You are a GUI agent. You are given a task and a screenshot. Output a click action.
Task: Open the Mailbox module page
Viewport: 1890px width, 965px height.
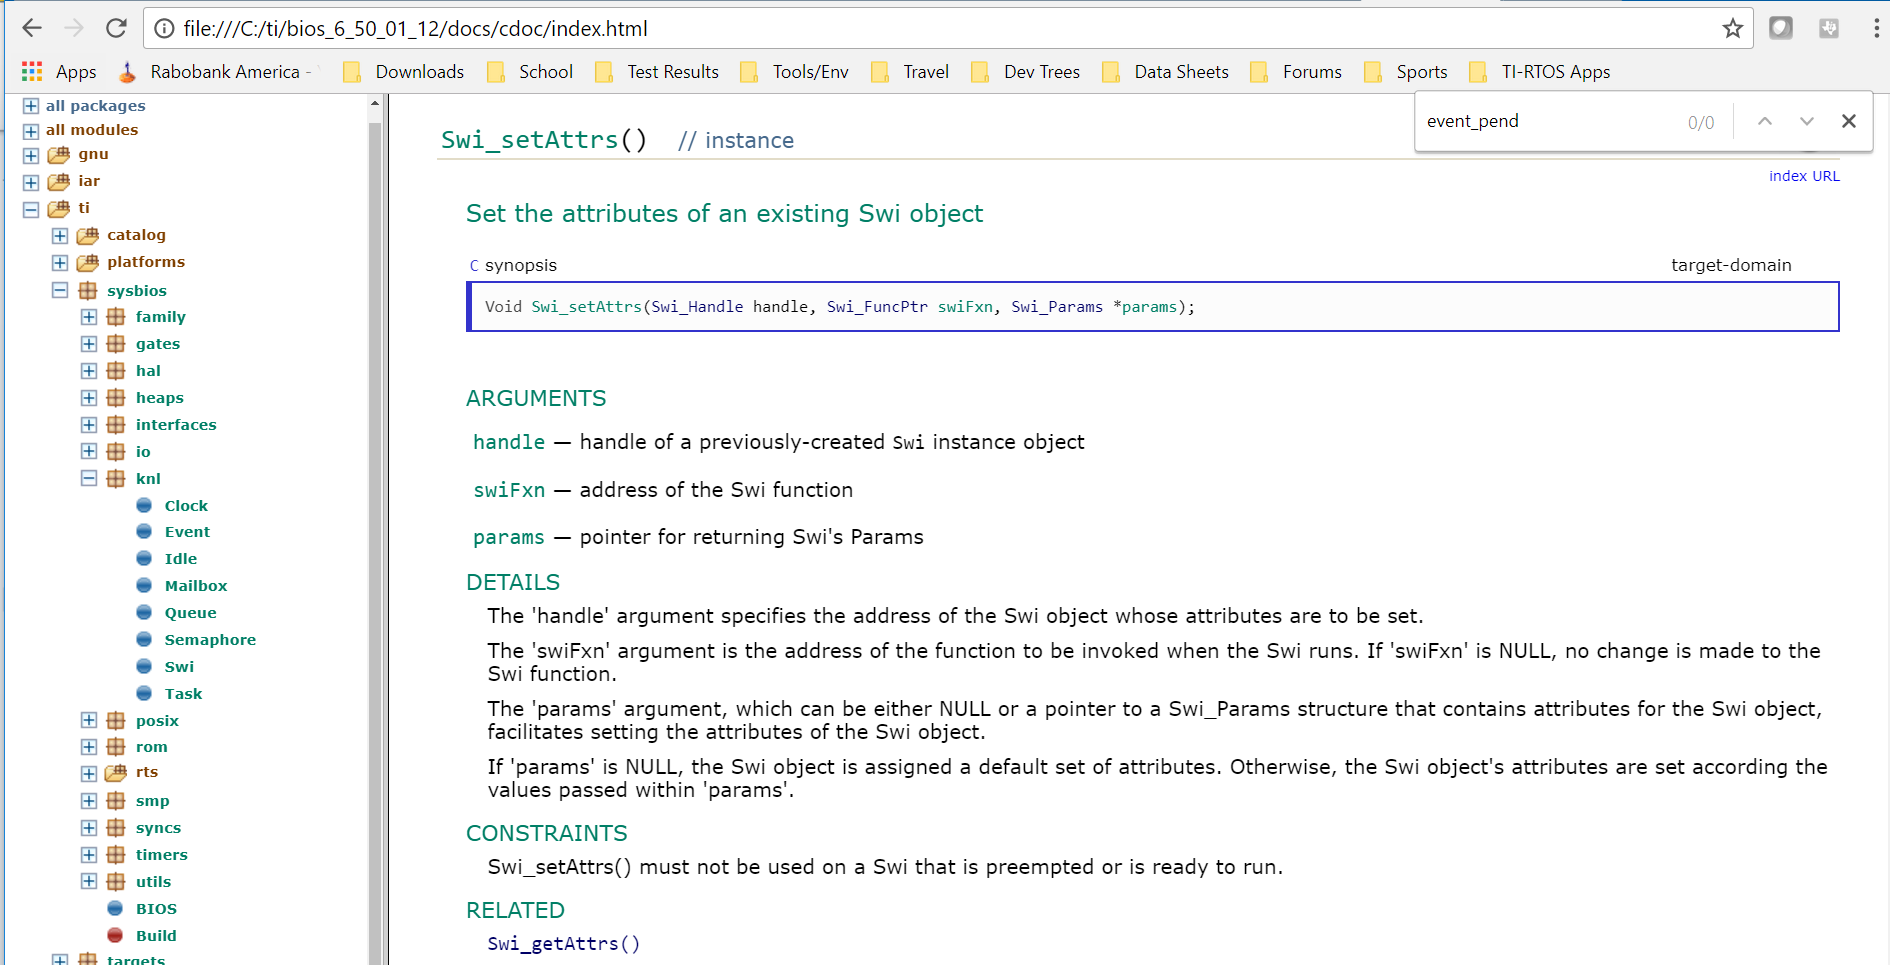coord(196,586)
